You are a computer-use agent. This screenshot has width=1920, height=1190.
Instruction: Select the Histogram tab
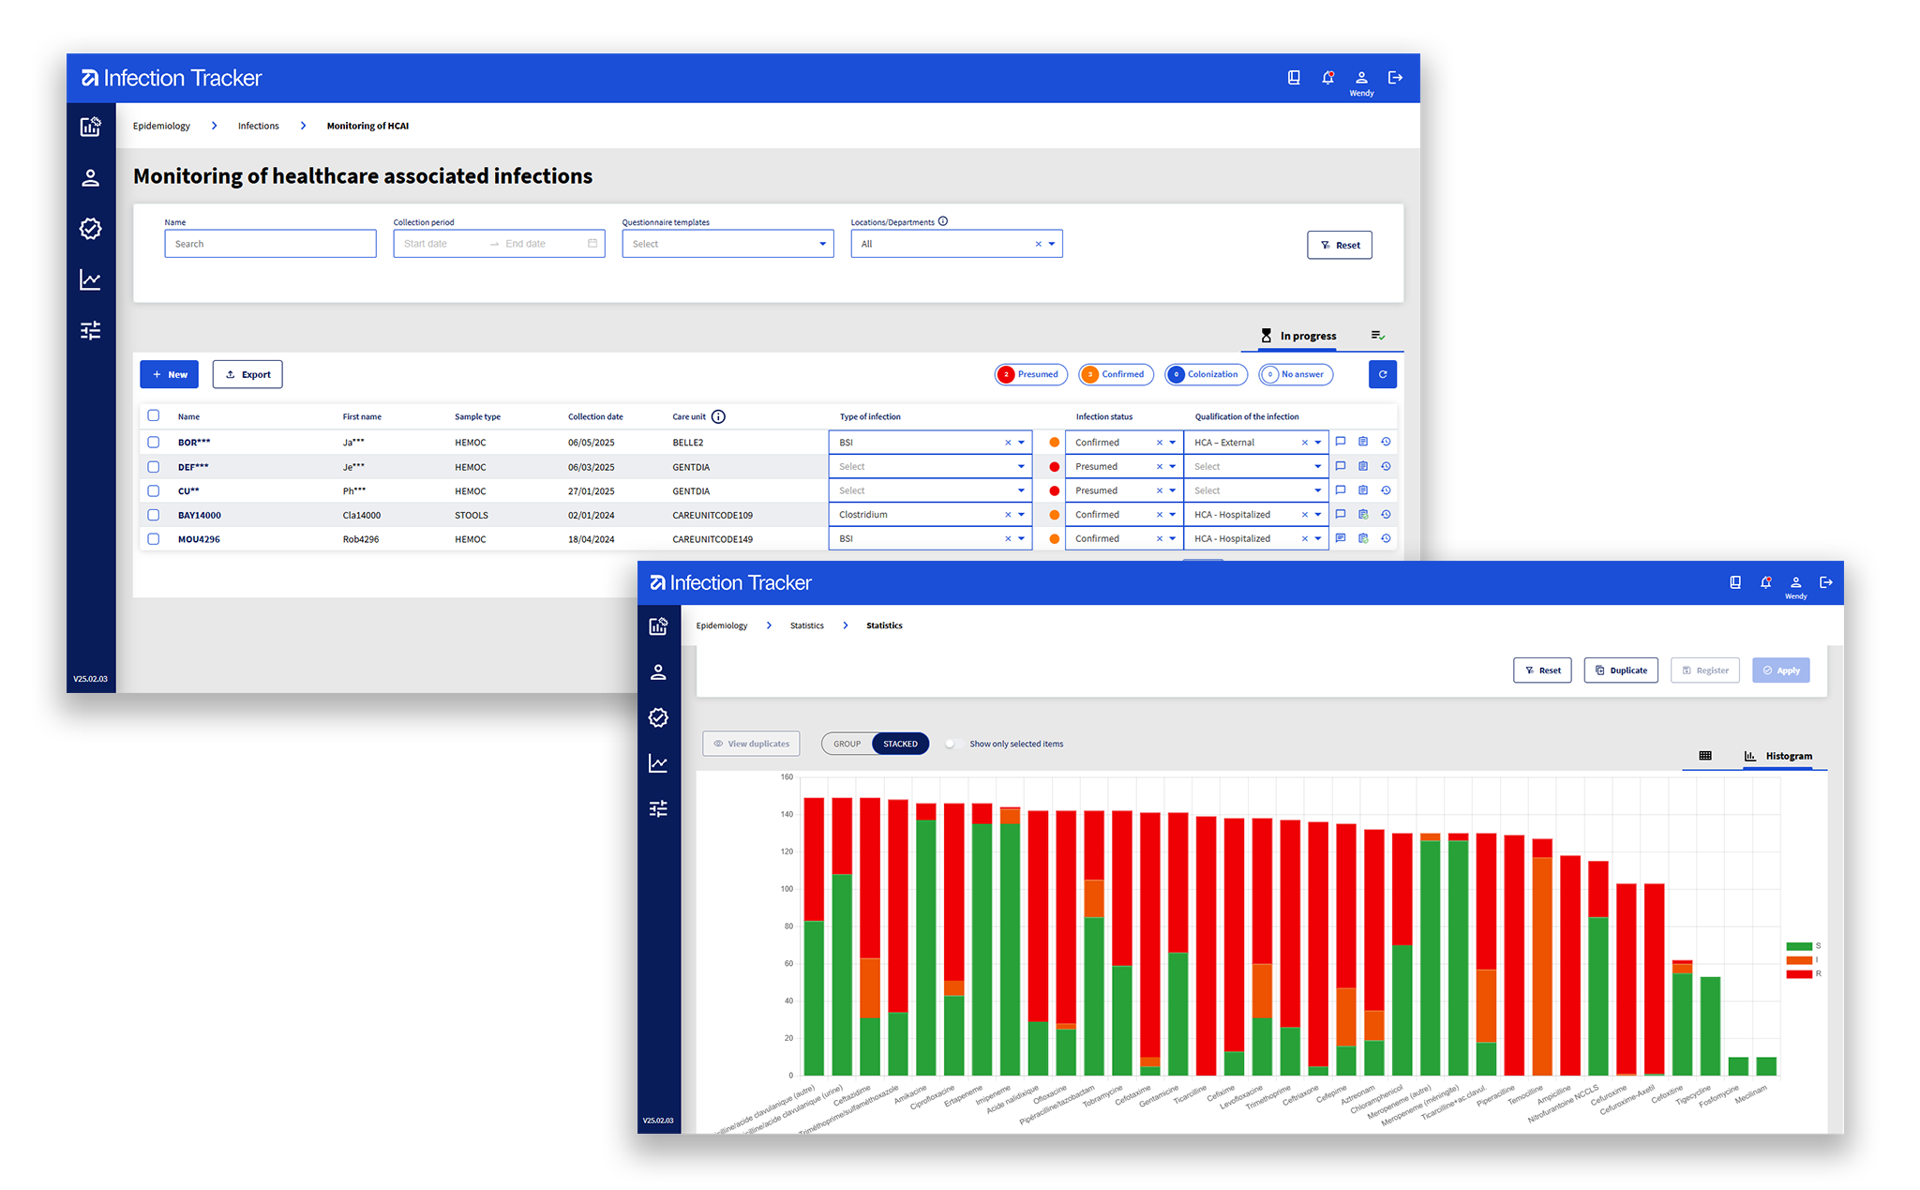point(1779,756)
